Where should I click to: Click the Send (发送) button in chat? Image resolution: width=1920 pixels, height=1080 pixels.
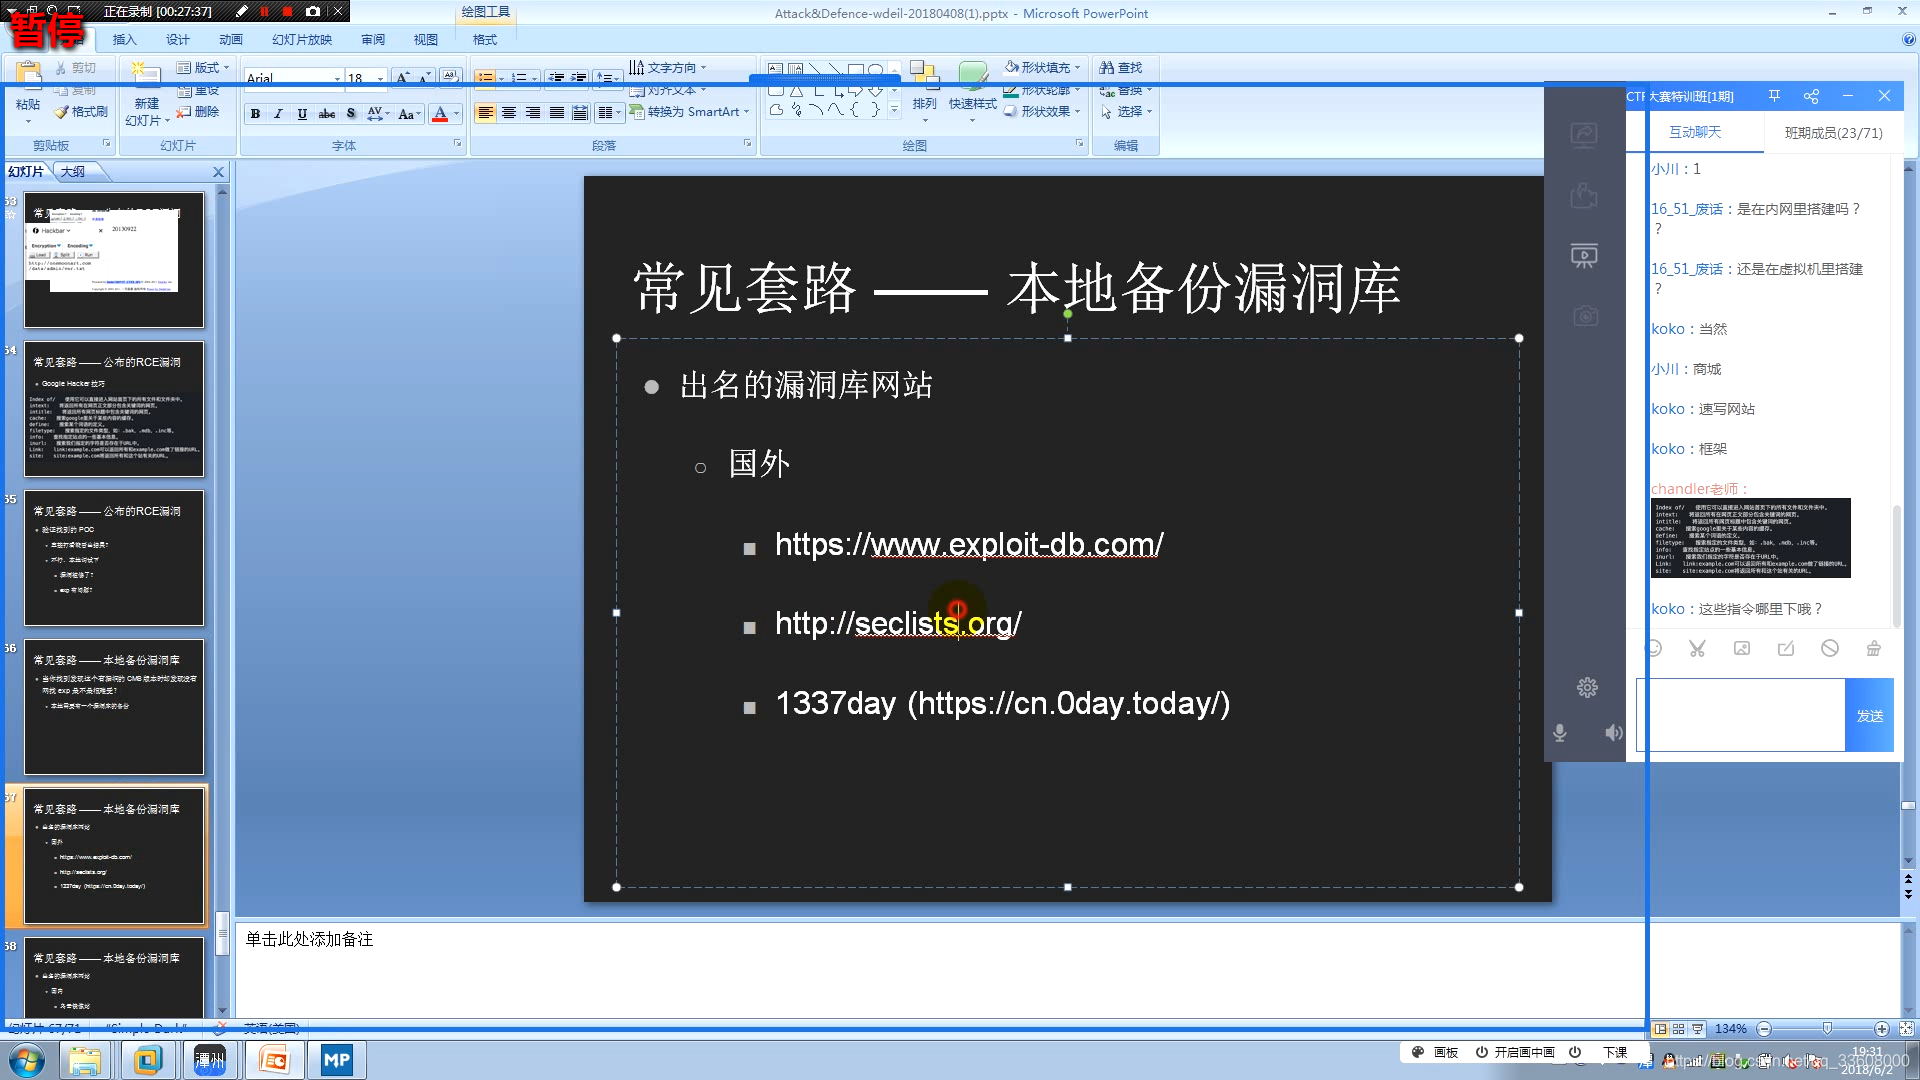pyautogui.click(x=1869, y=716)
